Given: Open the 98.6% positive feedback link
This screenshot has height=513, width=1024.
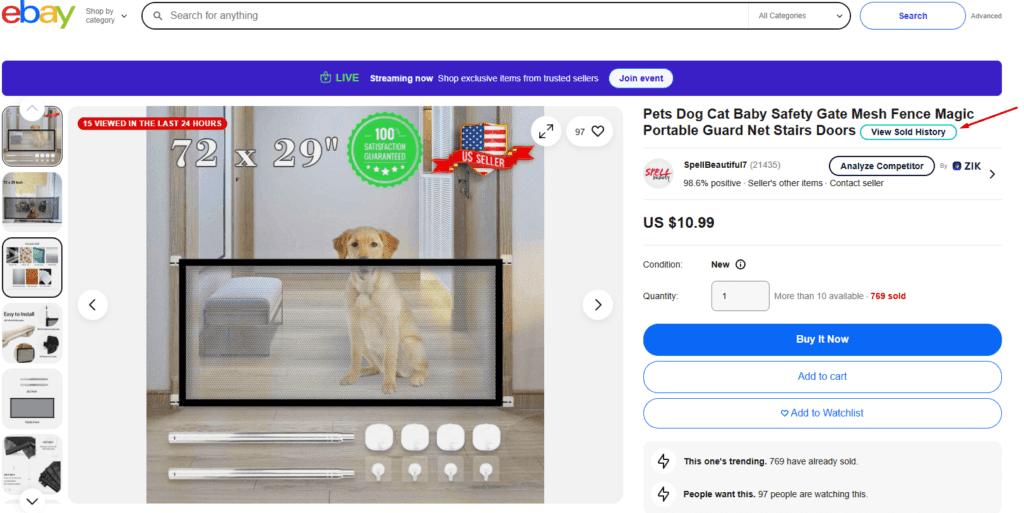Looking at the screenshot, I should [712, 183].
